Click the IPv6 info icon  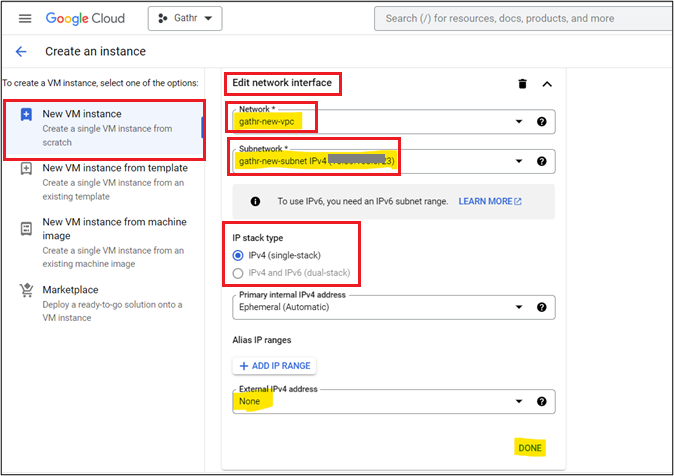pos(255,201)
